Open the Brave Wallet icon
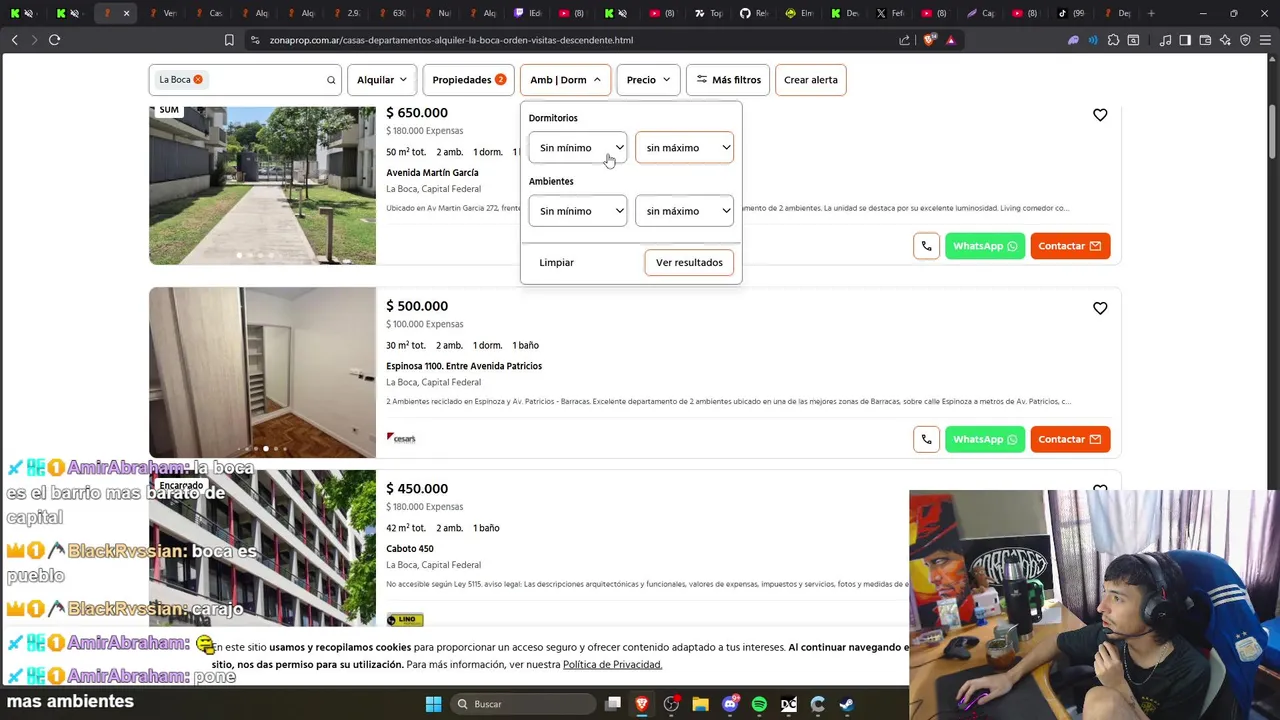Screen dimensions: 1280x720 click(x=1205, y=40)
